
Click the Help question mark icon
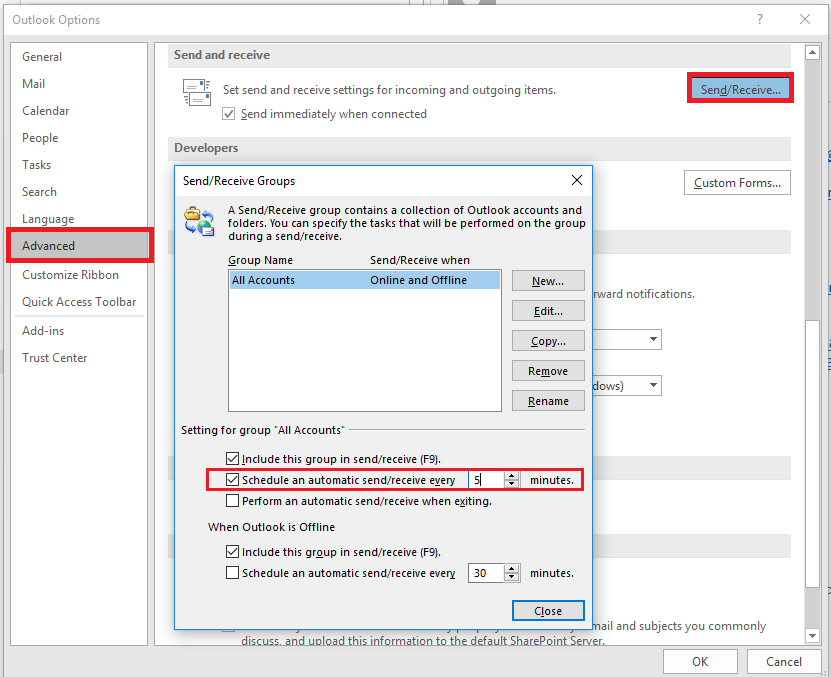[x=758, y=19]
